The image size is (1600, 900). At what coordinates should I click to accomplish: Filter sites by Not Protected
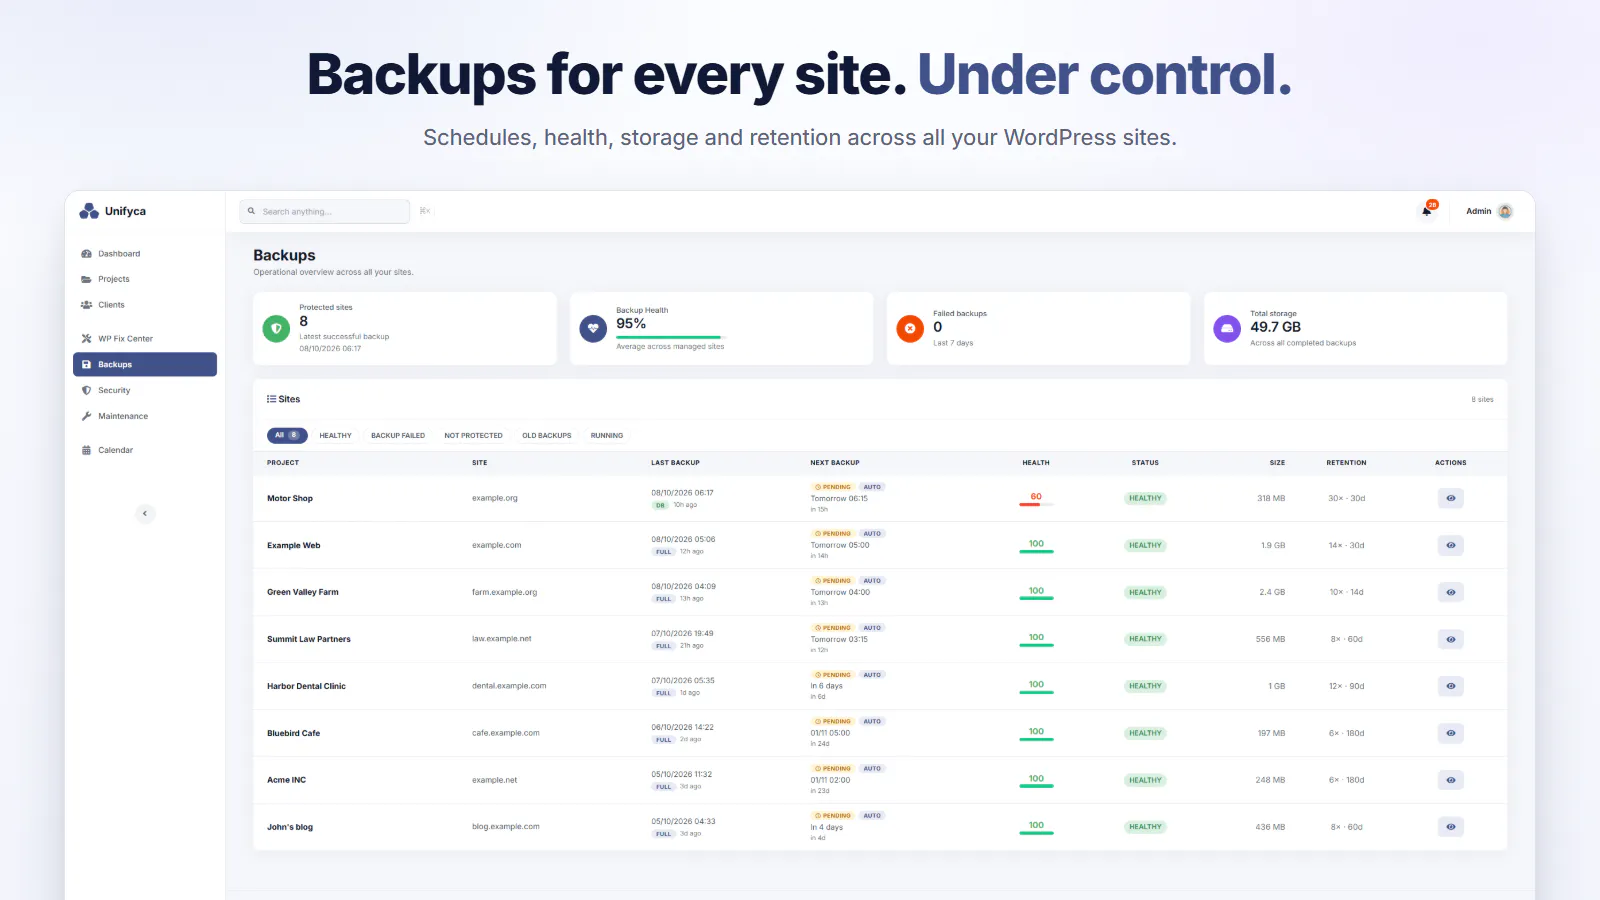click(x=473, y=435)
